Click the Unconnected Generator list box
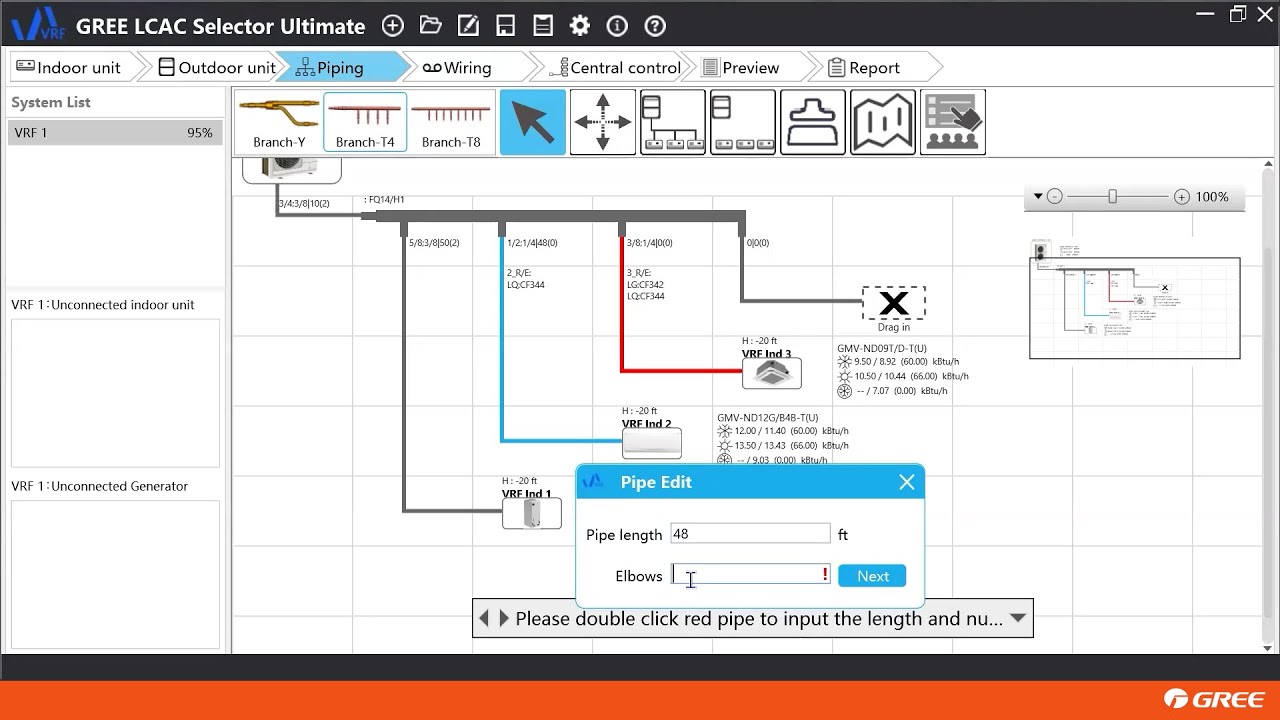The height and width of the screenshot is (720, 1280). tap(115, 574)
